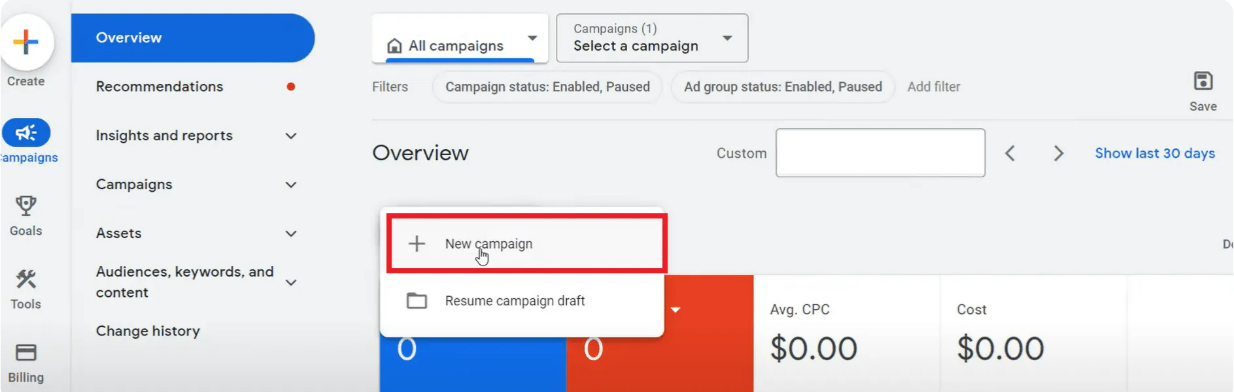Click the Save disk icon
This screenshot has width=1234, height=392.
click(x=1203, y=81)
